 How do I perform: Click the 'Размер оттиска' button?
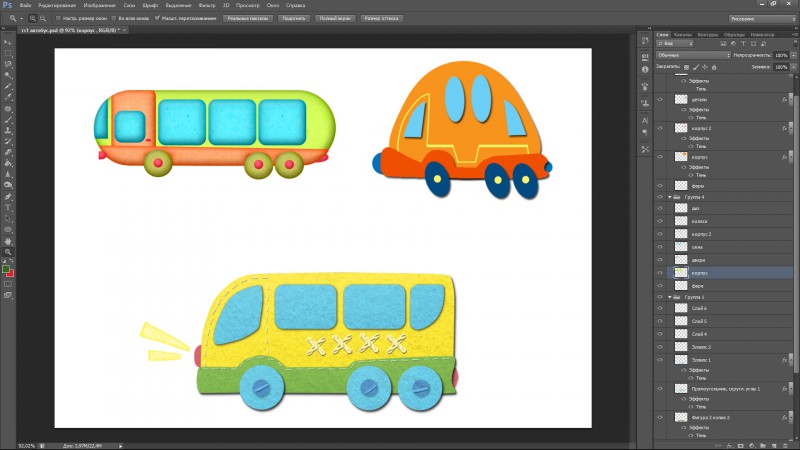(382, 18)
